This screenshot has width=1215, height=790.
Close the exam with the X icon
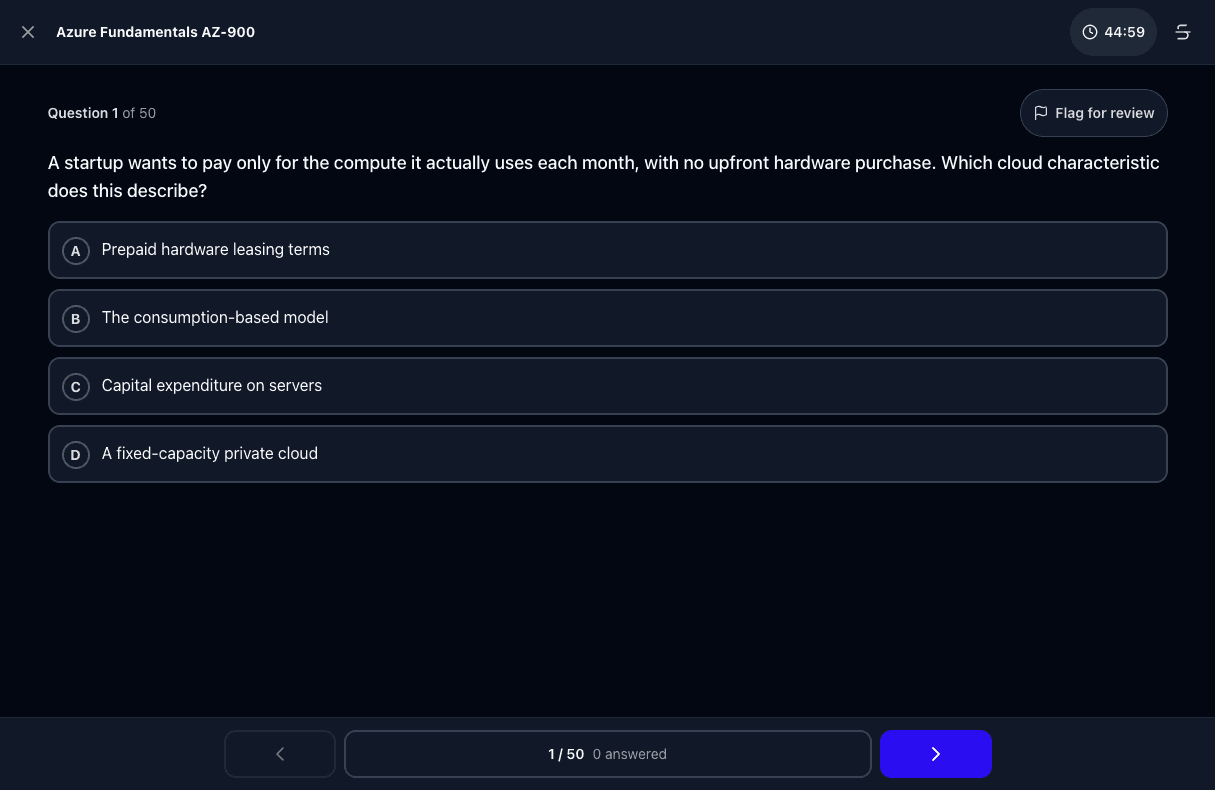coord(28,32)
